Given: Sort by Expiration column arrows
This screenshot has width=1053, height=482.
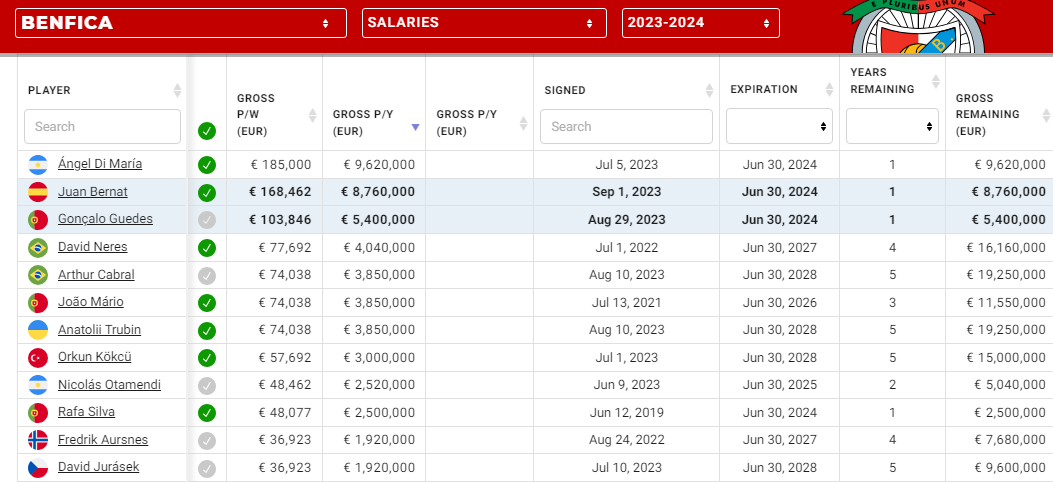Looking at the screenshot, I should [829, 89].
